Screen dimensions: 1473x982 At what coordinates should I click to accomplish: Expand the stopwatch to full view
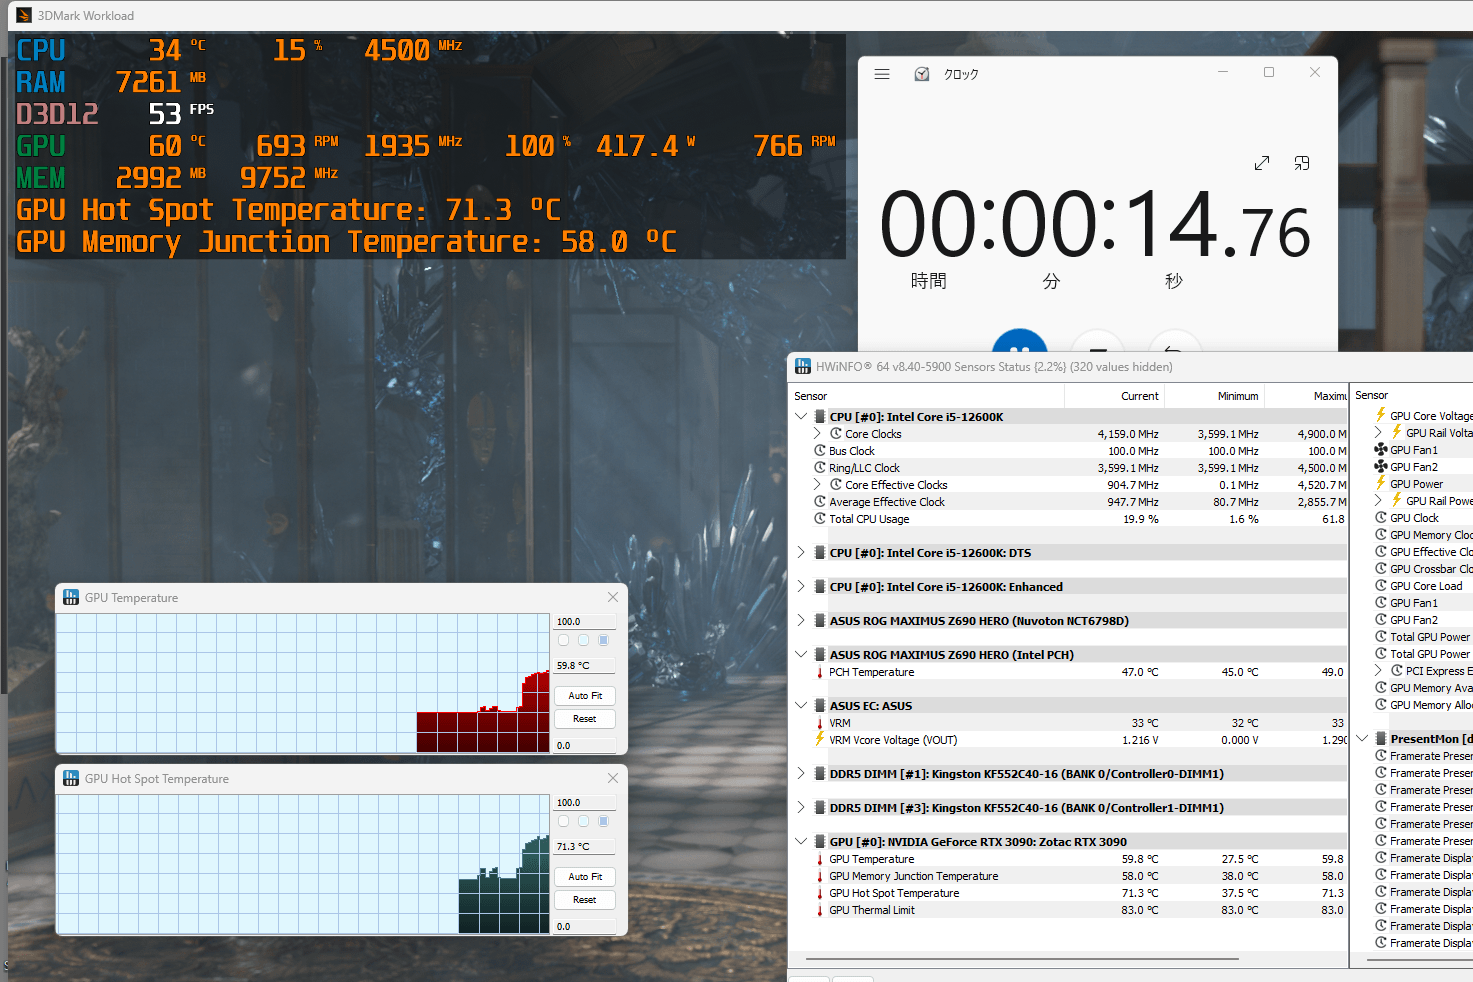(1262, 163)
